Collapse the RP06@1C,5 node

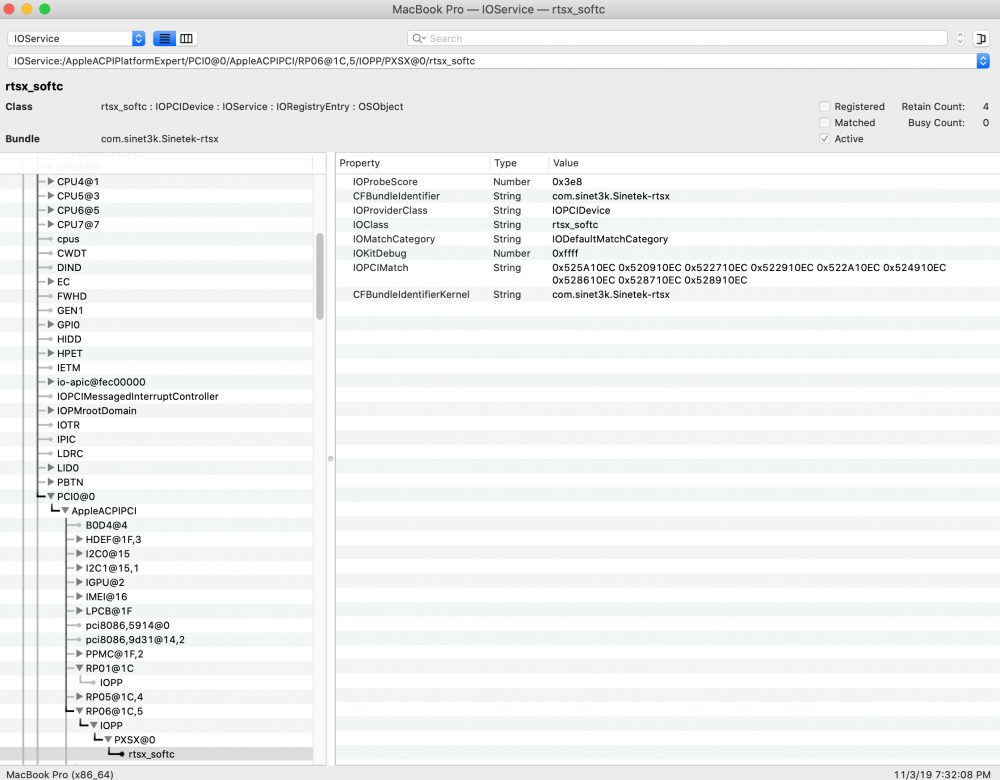pos(79,711)
